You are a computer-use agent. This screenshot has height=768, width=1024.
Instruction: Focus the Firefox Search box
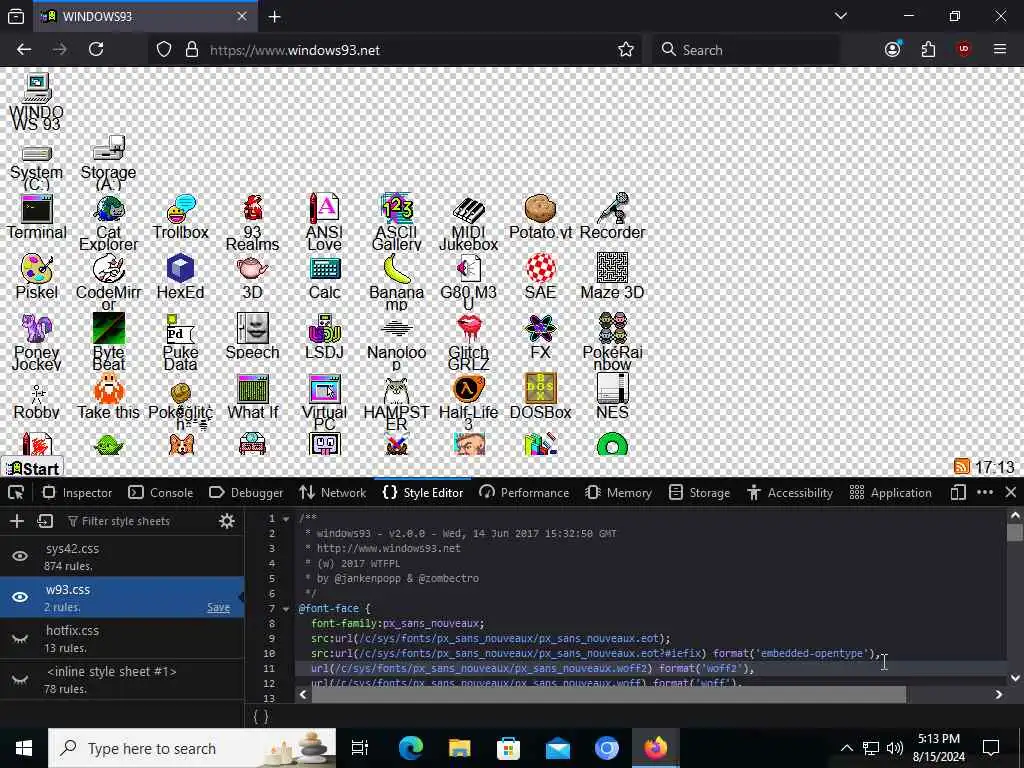click(x=745, y=50)
